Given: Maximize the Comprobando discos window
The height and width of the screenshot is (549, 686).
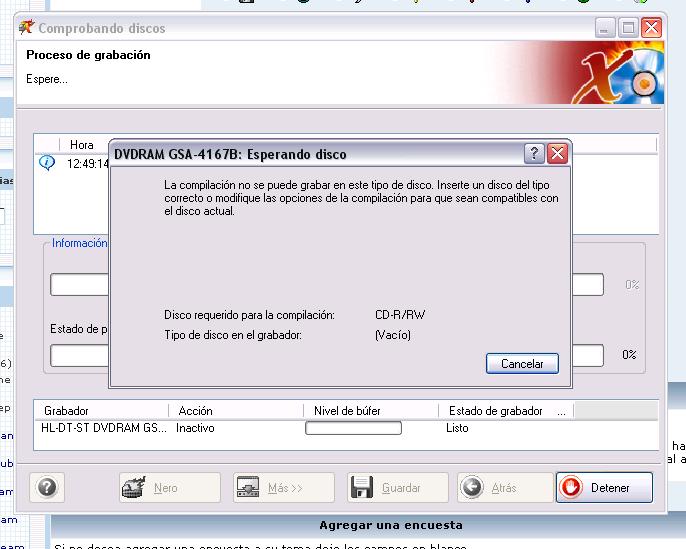Looking at the screenshot, I should pos(628,28).
